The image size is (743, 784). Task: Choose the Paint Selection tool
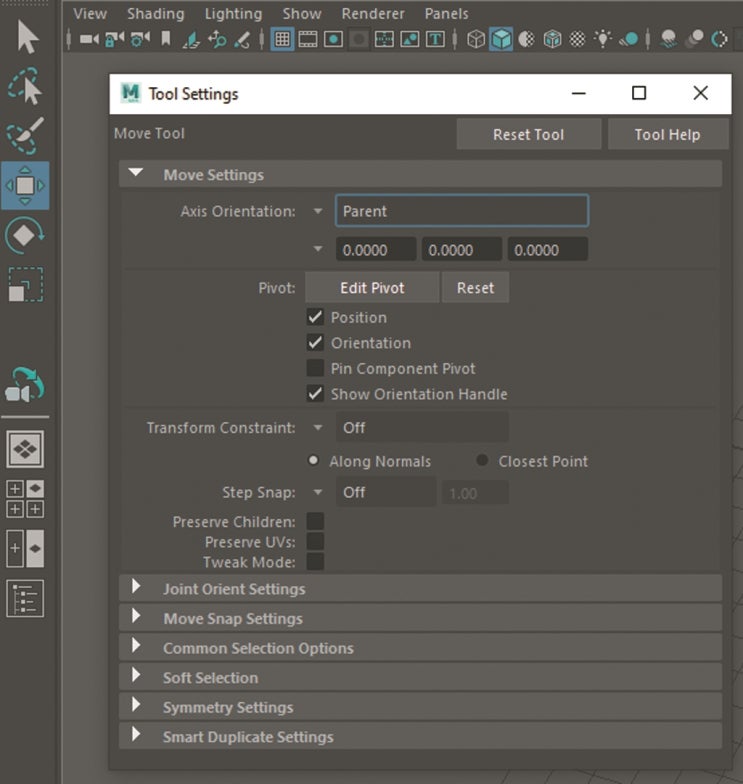[x=26, y=136]
